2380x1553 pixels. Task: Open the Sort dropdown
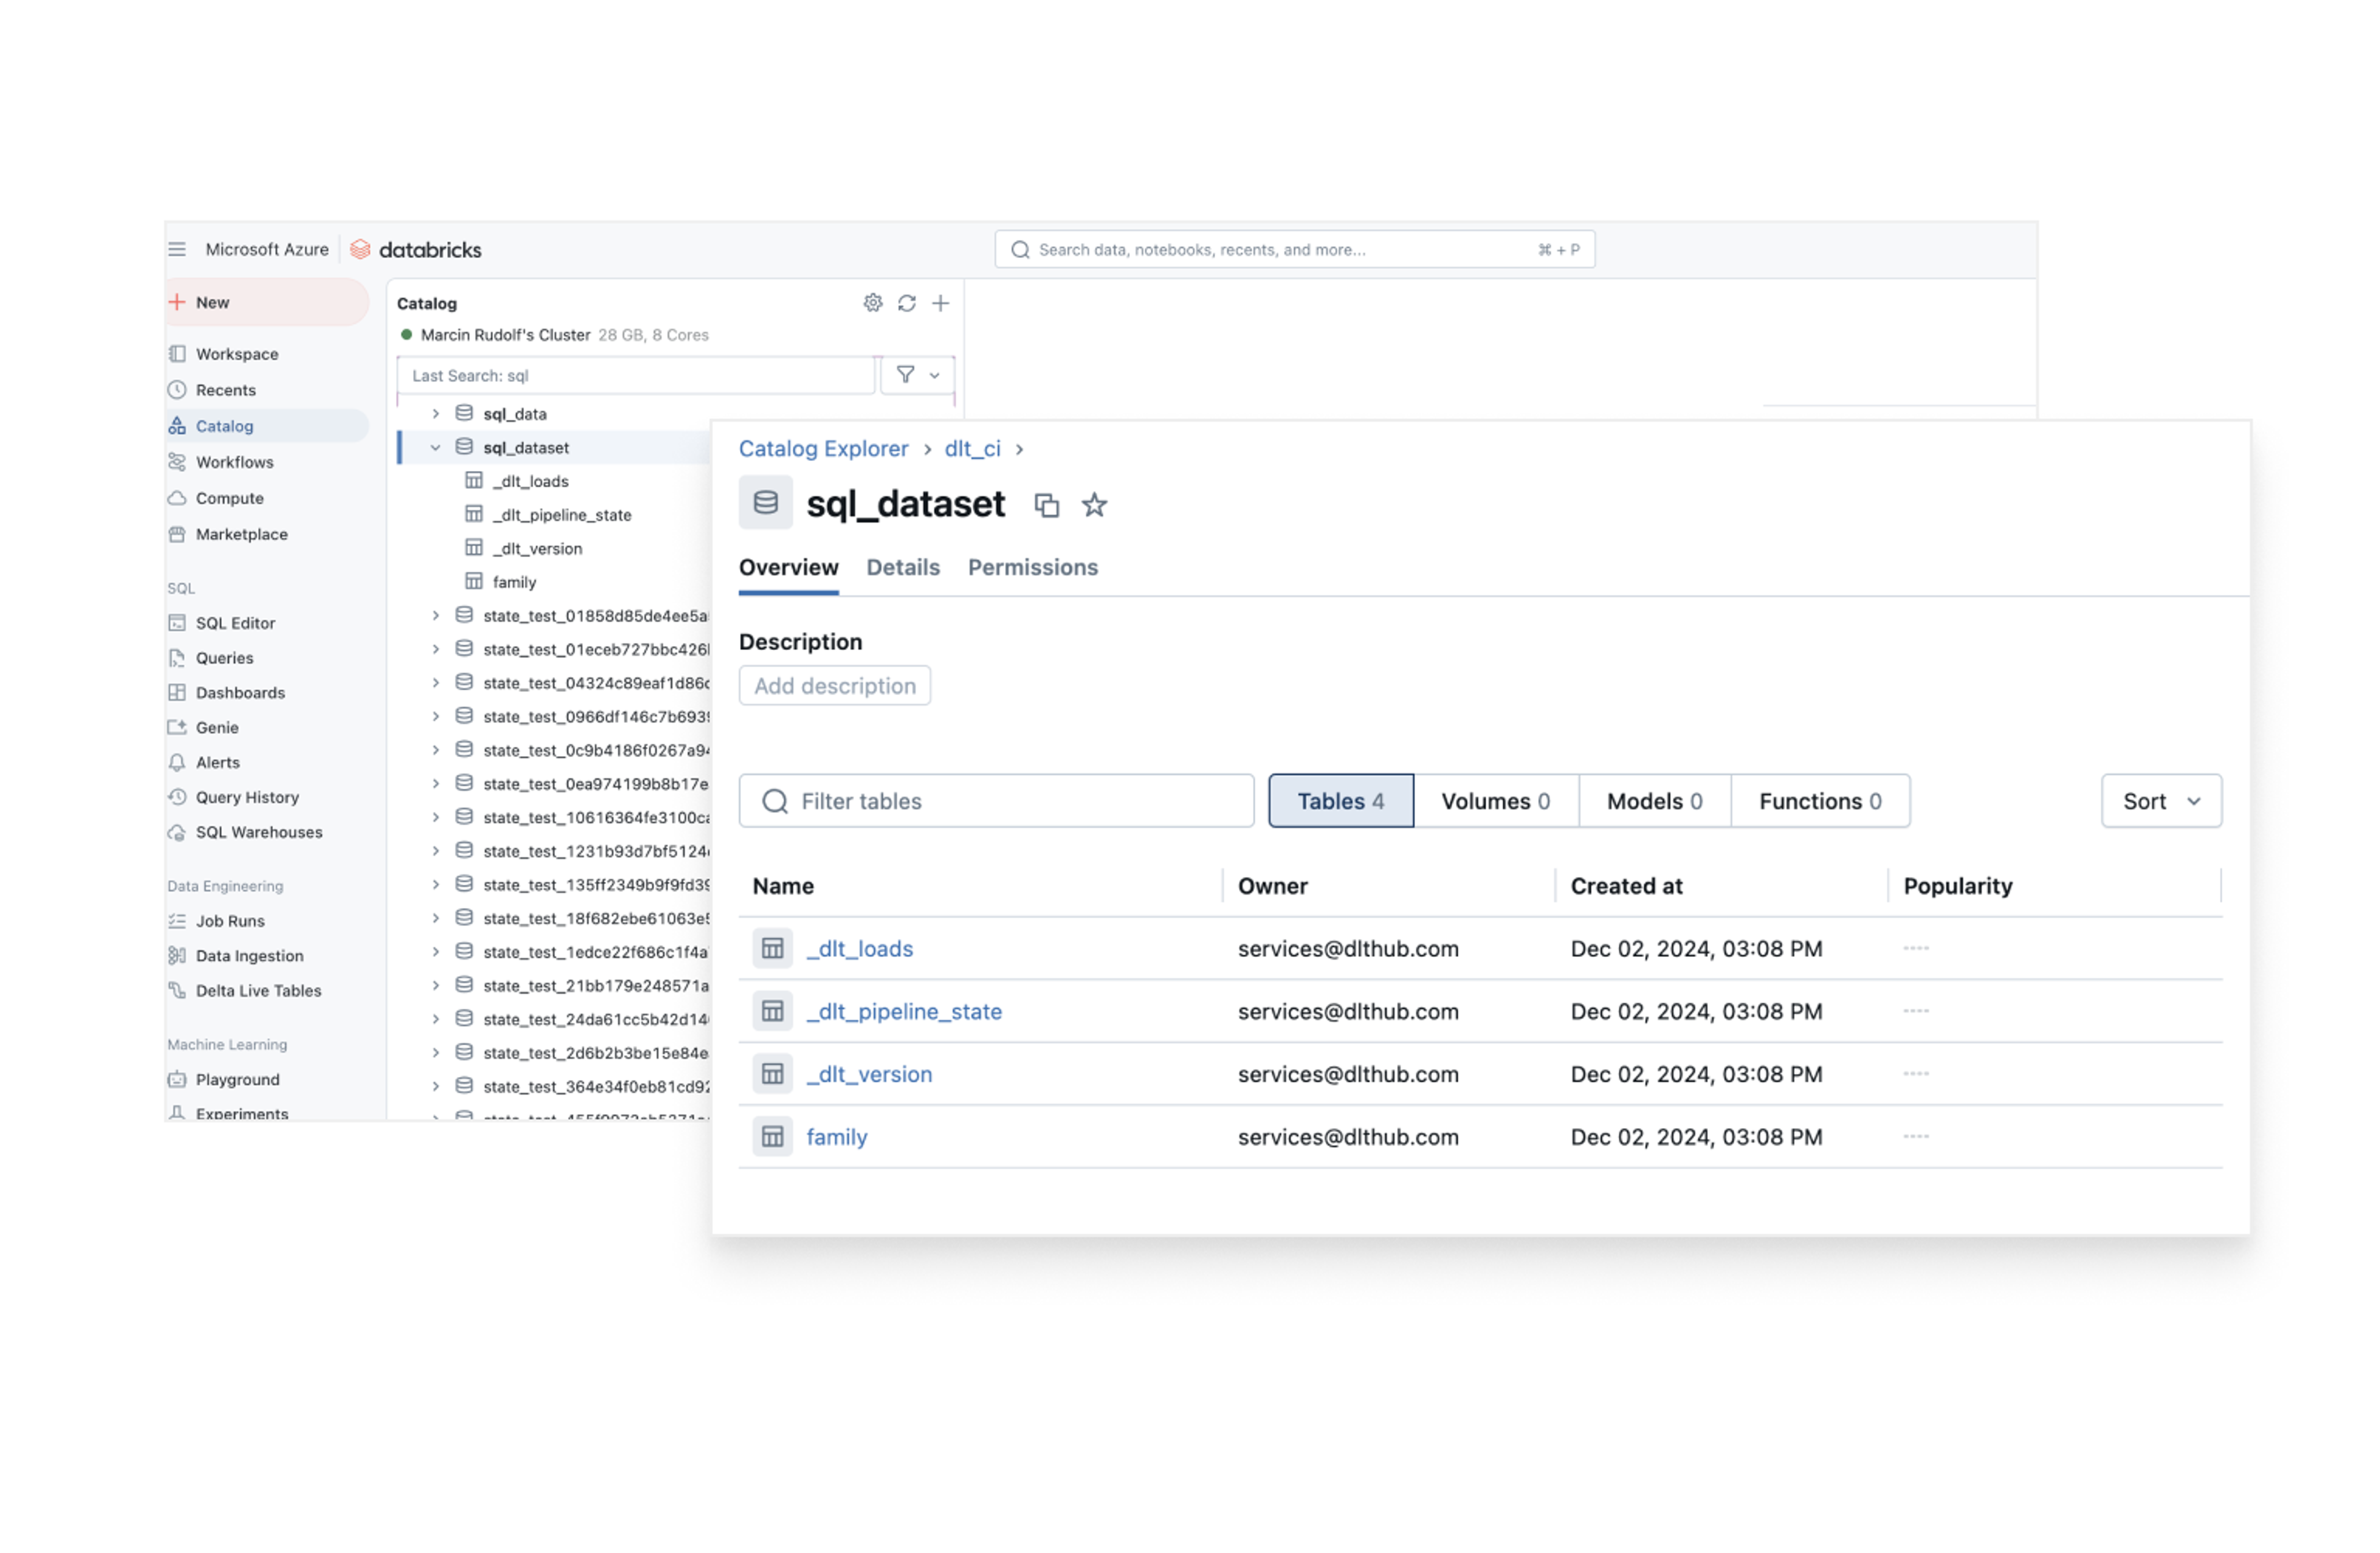click(x=2160, y=801)
